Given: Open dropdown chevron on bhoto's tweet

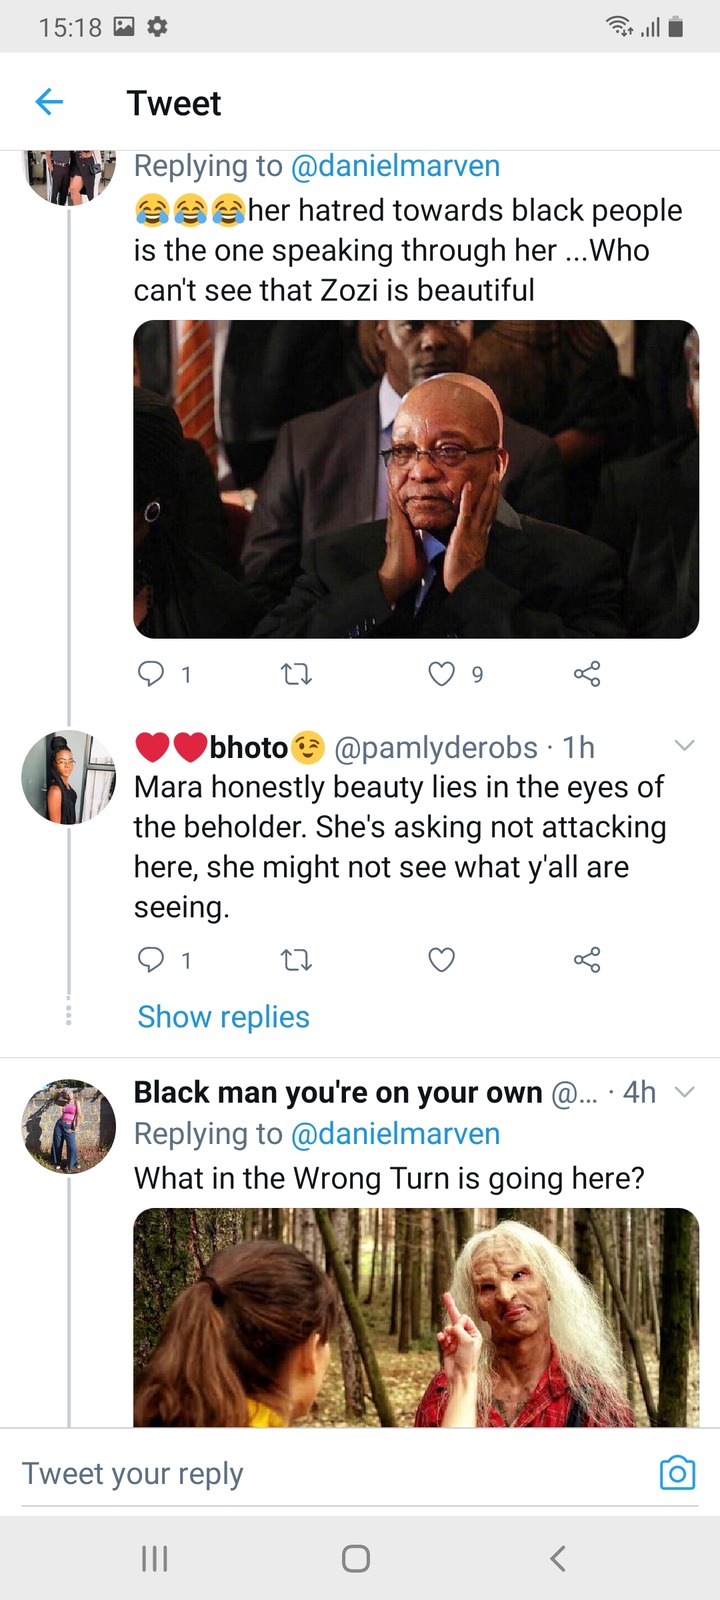Looking at the screenshot, I should point(685,746).
